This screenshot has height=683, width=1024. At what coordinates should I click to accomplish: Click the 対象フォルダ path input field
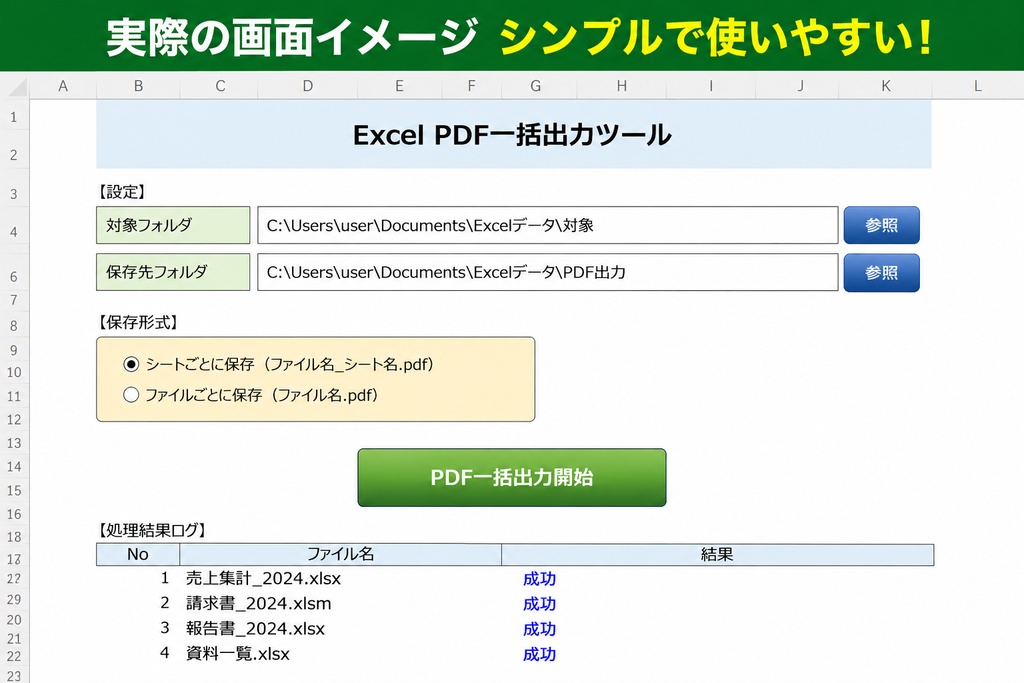point(547,225)
